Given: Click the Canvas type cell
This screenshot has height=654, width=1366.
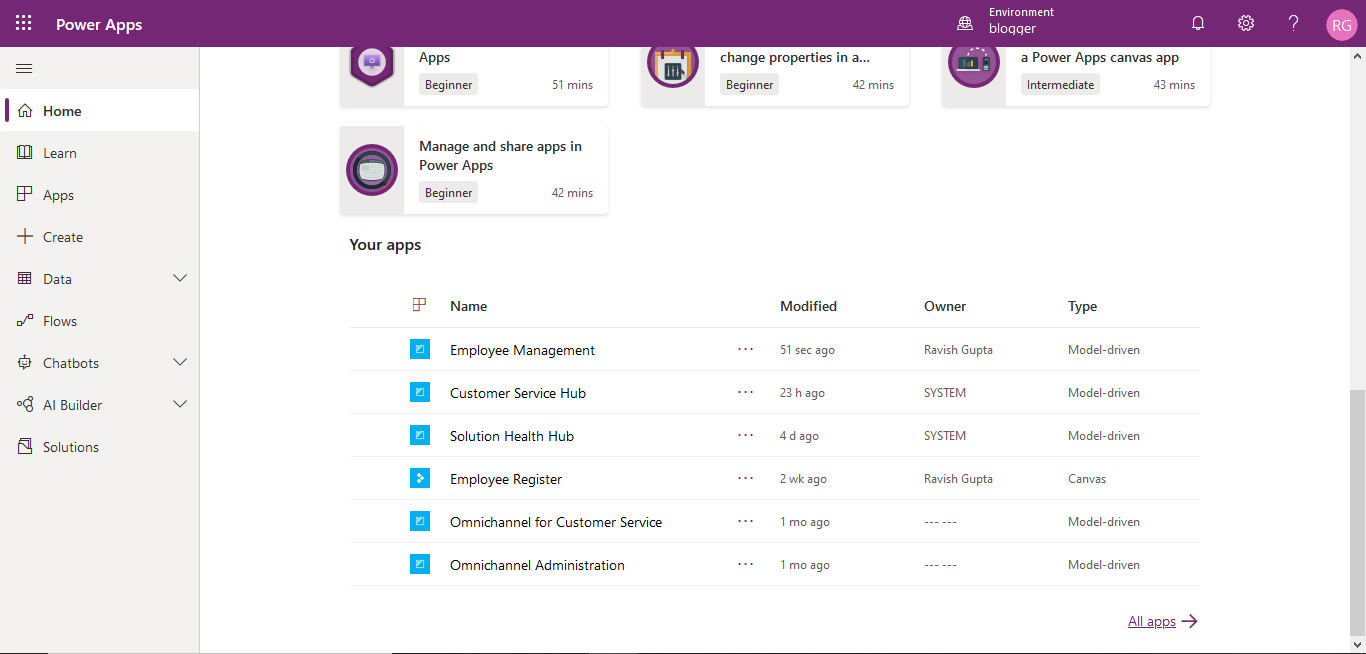Looking at the screenshot, I should (1087, 479).
